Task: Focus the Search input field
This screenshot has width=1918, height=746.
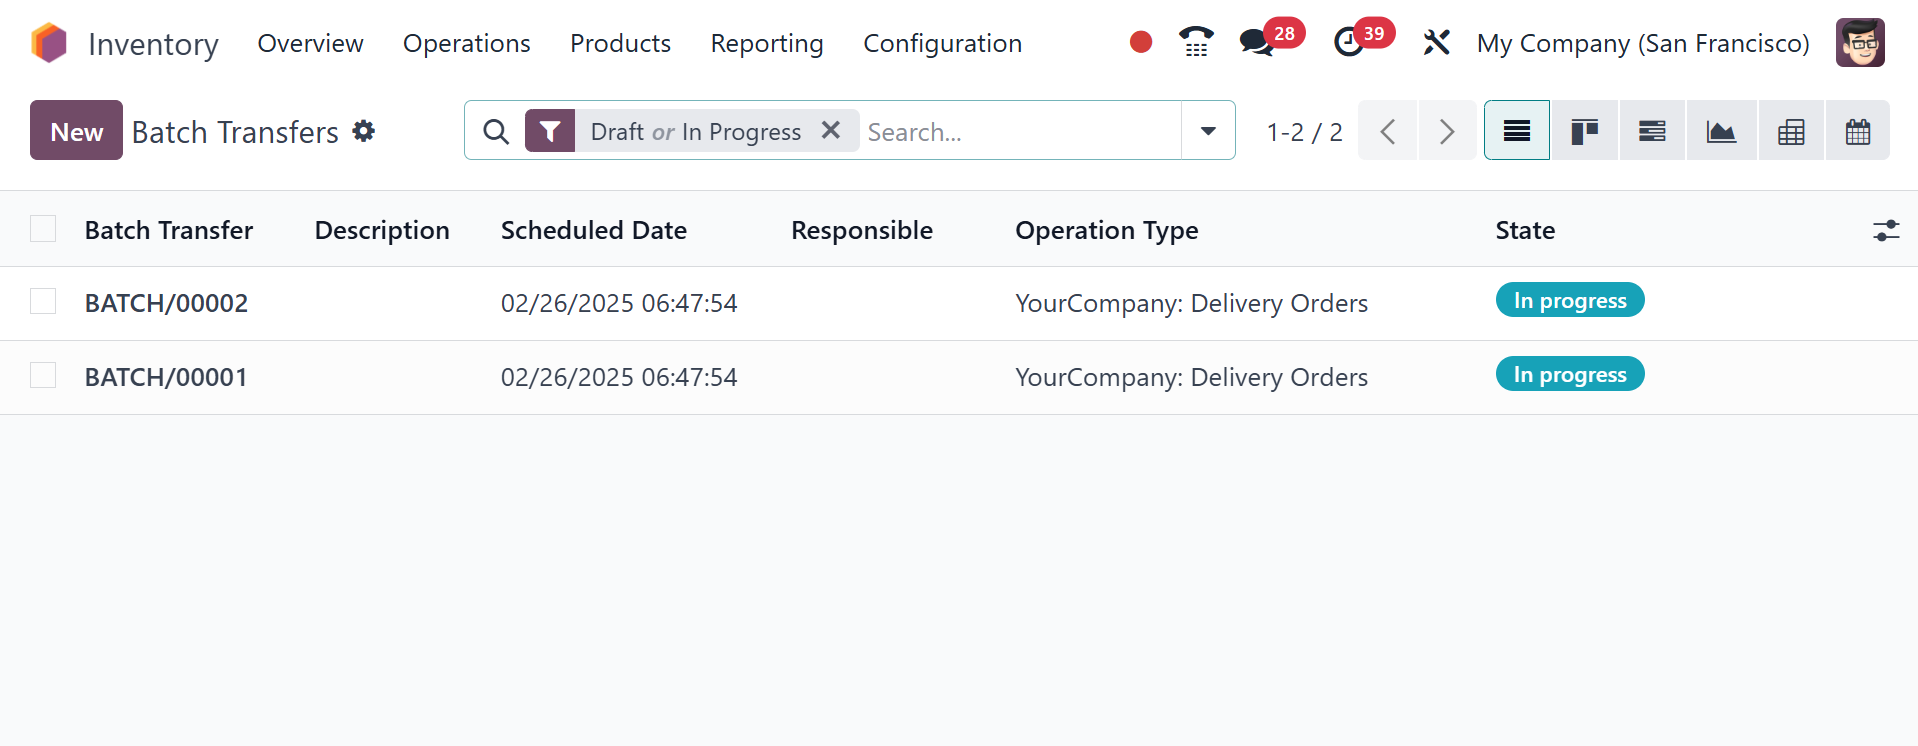Action: click(1018, 131)
